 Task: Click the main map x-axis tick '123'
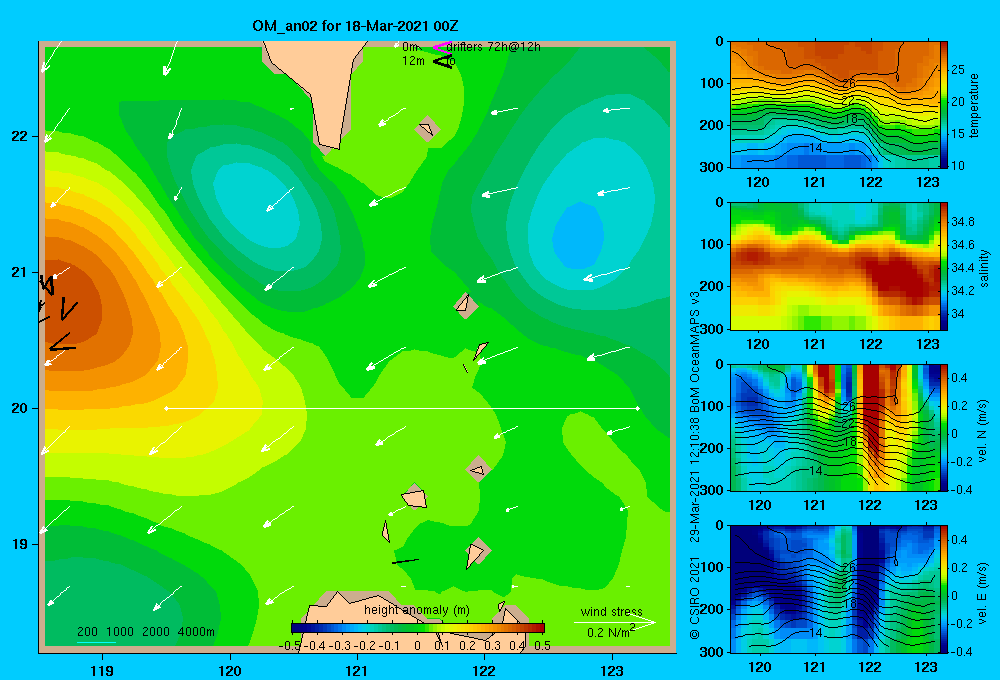click(x=612, y=671)
